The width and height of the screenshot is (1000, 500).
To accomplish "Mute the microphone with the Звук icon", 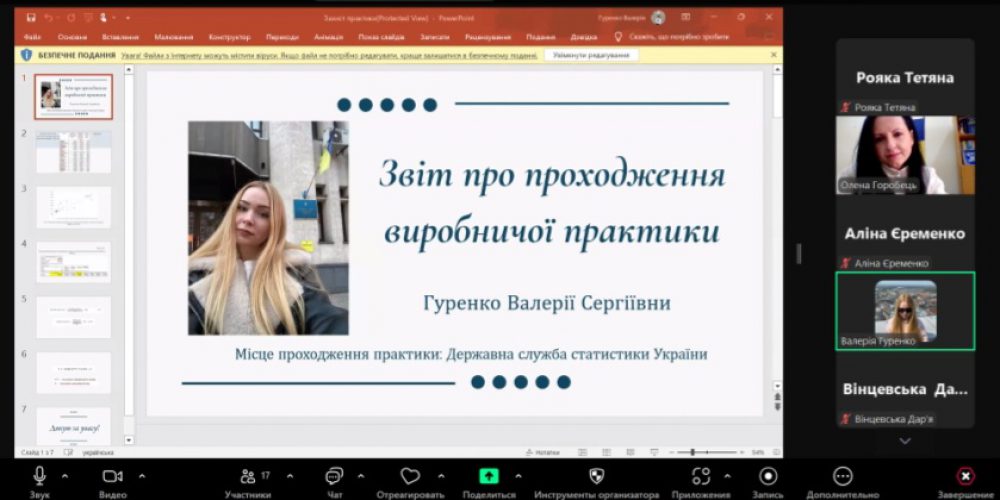I will click(40, 476).
